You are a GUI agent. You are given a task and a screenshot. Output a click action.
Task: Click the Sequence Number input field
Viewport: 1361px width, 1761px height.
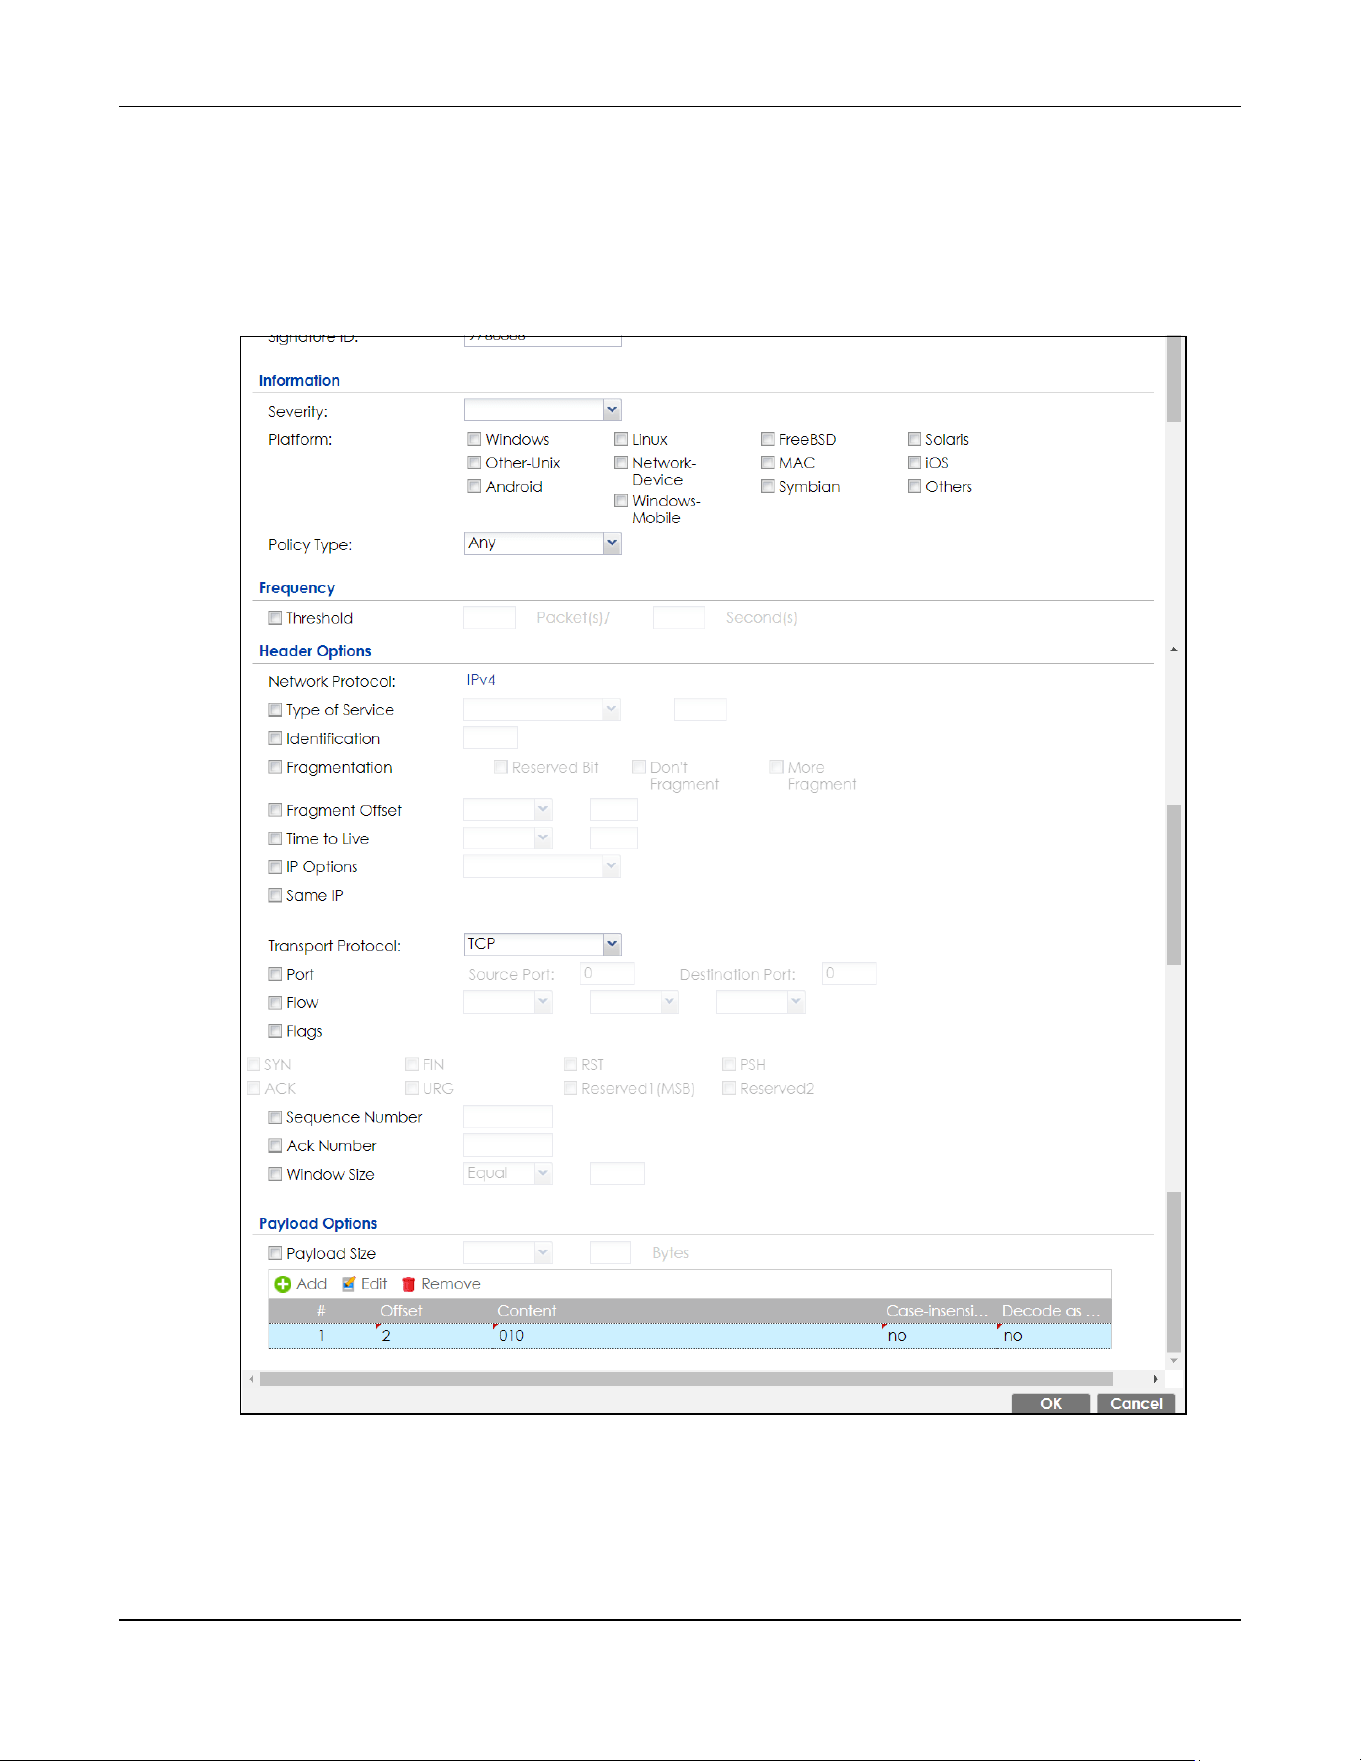(x=508, y=1116)
